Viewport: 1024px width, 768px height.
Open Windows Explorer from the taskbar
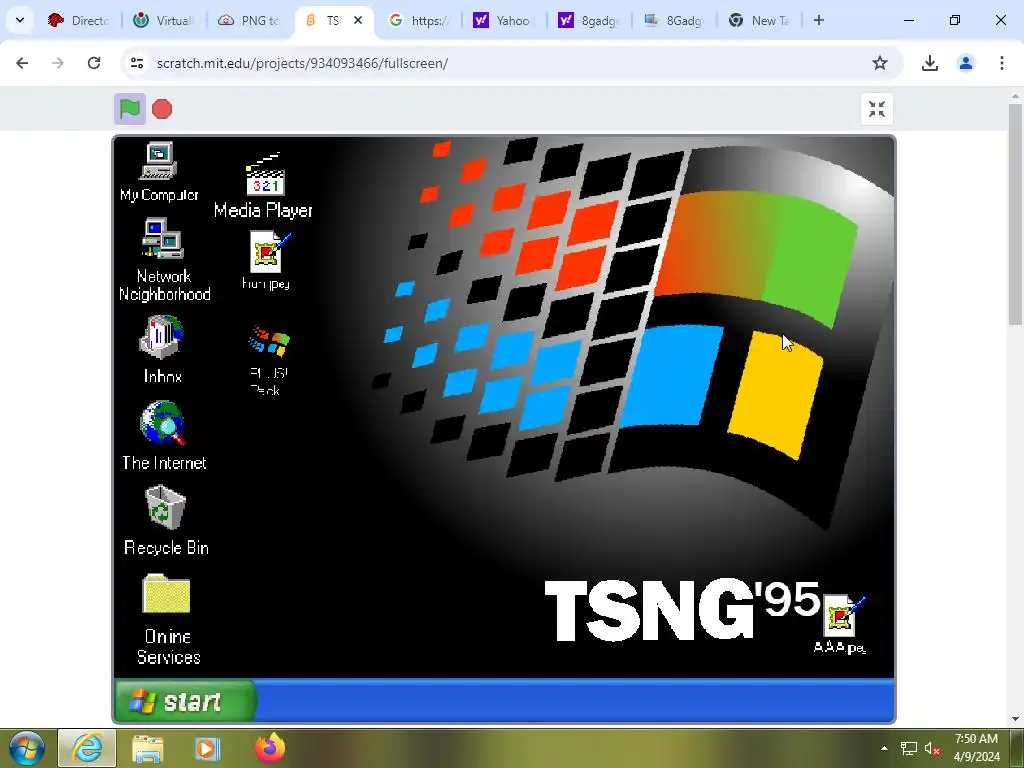[x=148, y=748]
